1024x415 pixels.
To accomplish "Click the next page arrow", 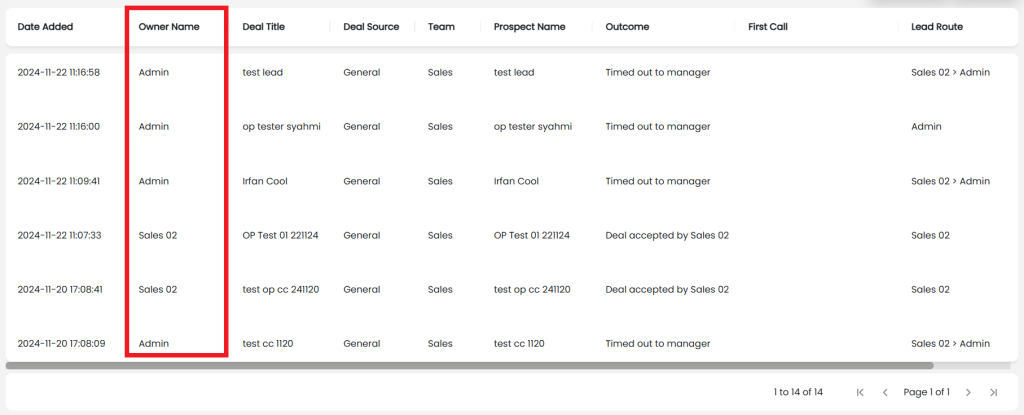I will coord(968,392).
